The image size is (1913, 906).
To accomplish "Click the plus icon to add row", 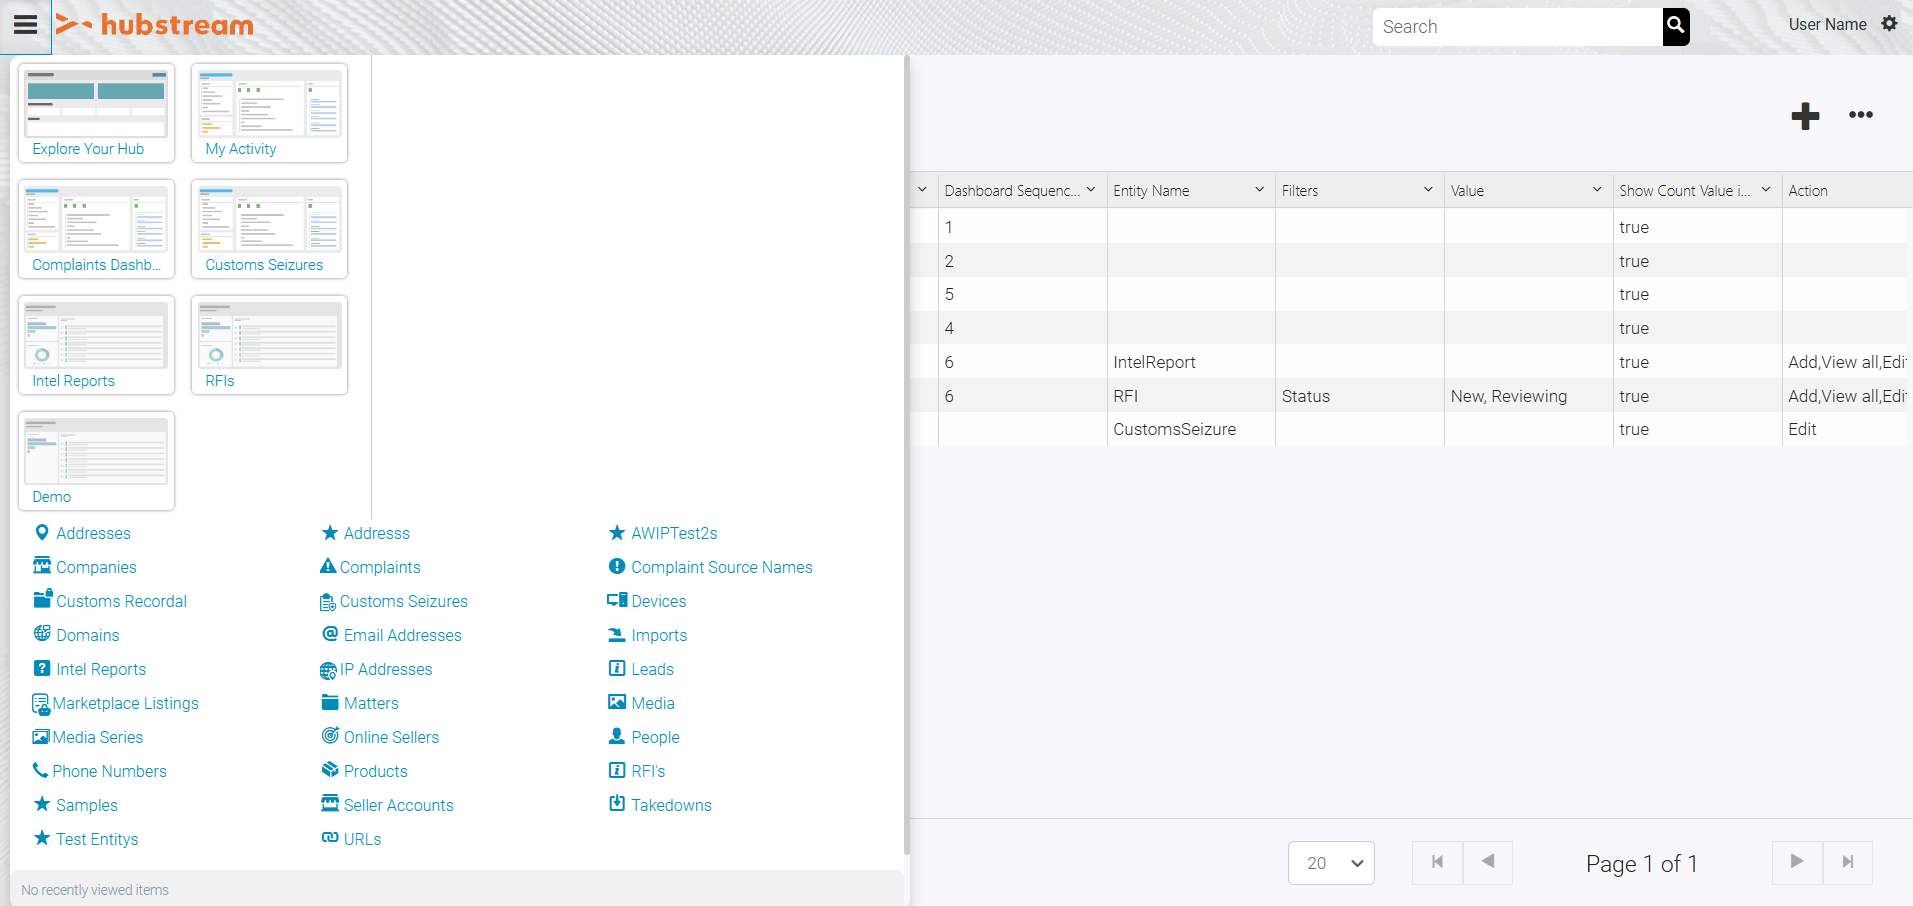I will [x=1805, y=116].
